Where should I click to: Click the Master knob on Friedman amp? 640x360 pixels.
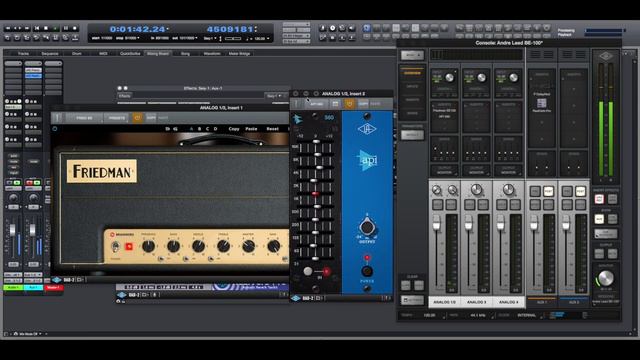[x=248, y=246]
